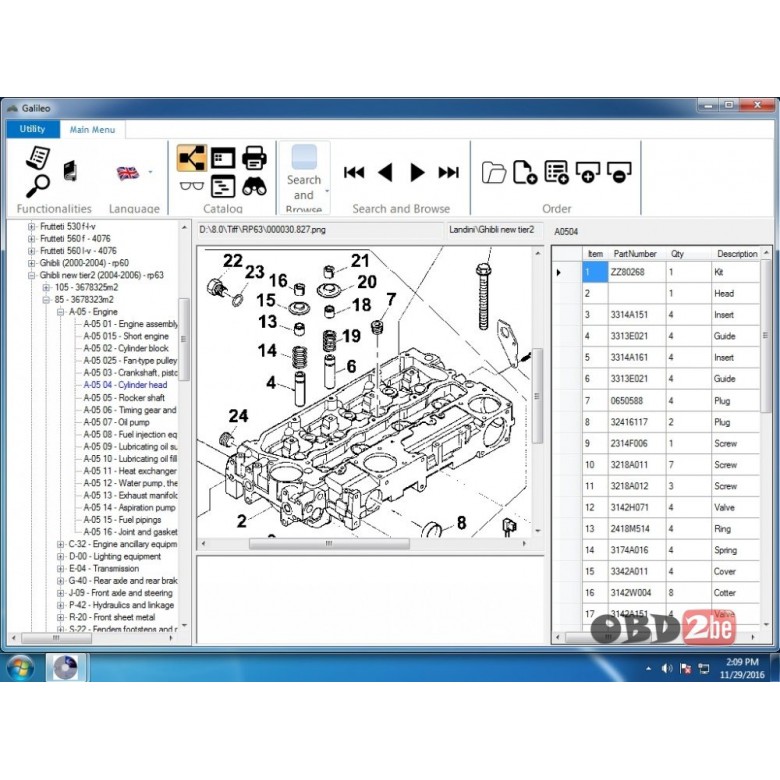Click the row selector arrow for item 1

pyautogui.click(x=559, y=272)
